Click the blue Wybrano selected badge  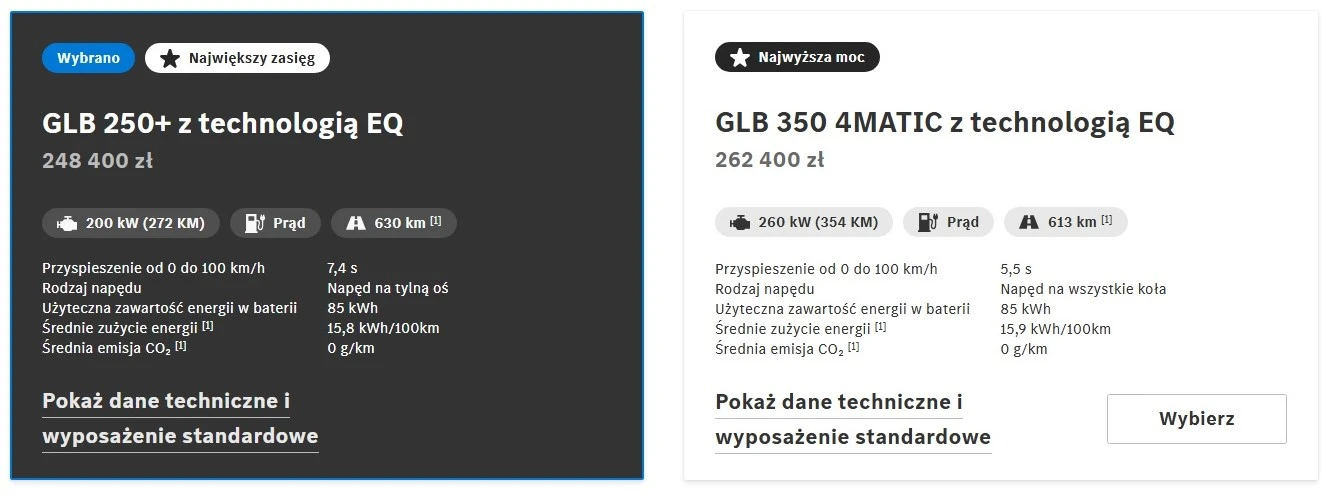[88, 58]
